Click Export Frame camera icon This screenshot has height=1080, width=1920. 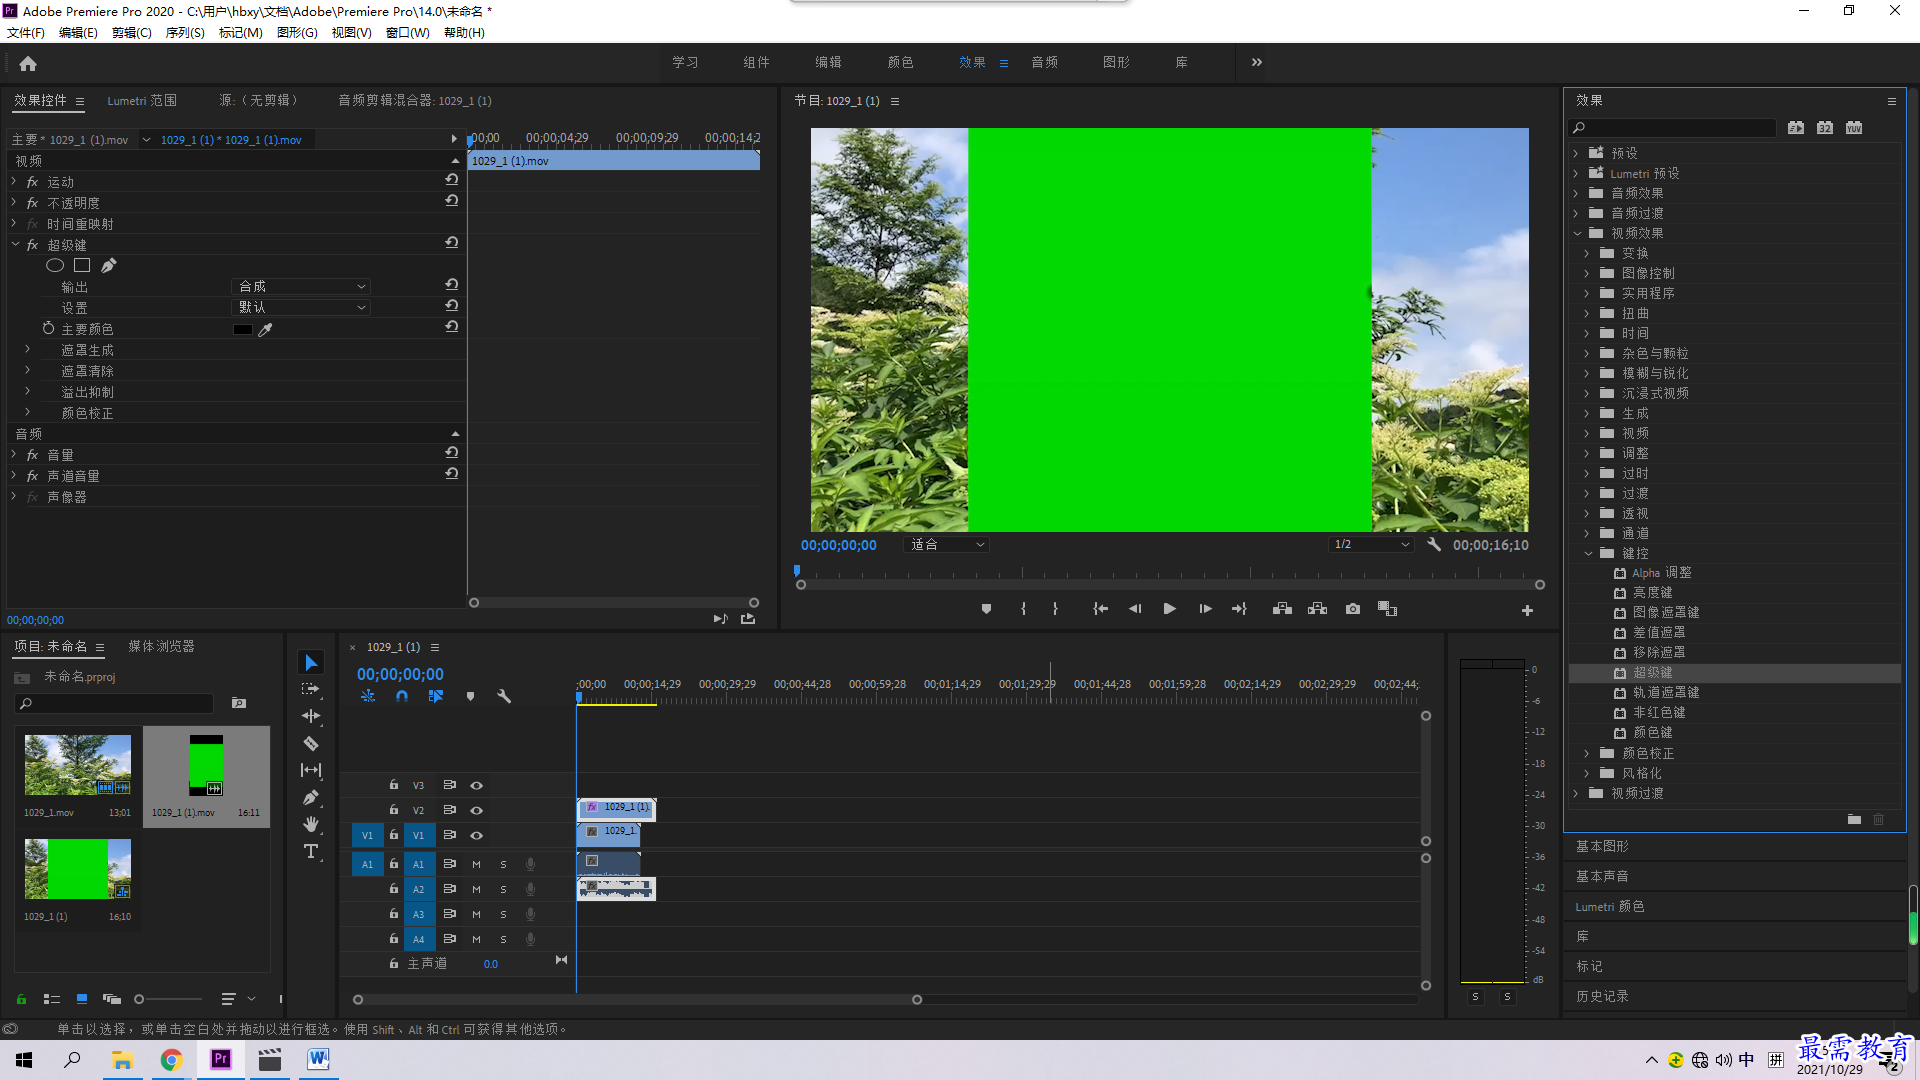point(1353,609)
